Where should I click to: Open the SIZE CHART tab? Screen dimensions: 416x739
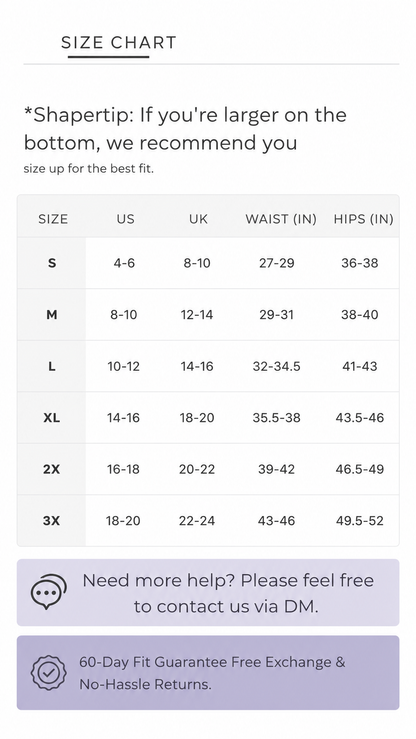[119, 43]
